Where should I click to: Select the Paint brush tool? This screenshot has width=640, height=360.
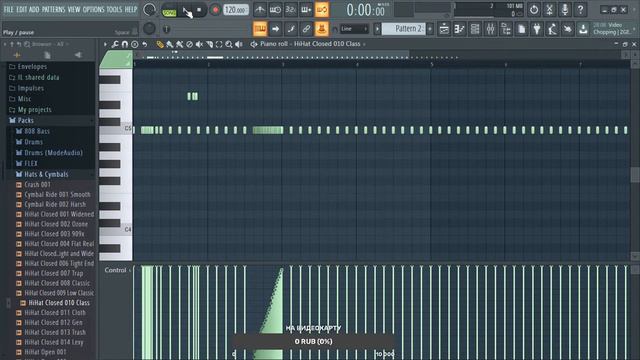pyautogui.click(x=169, y=44)
